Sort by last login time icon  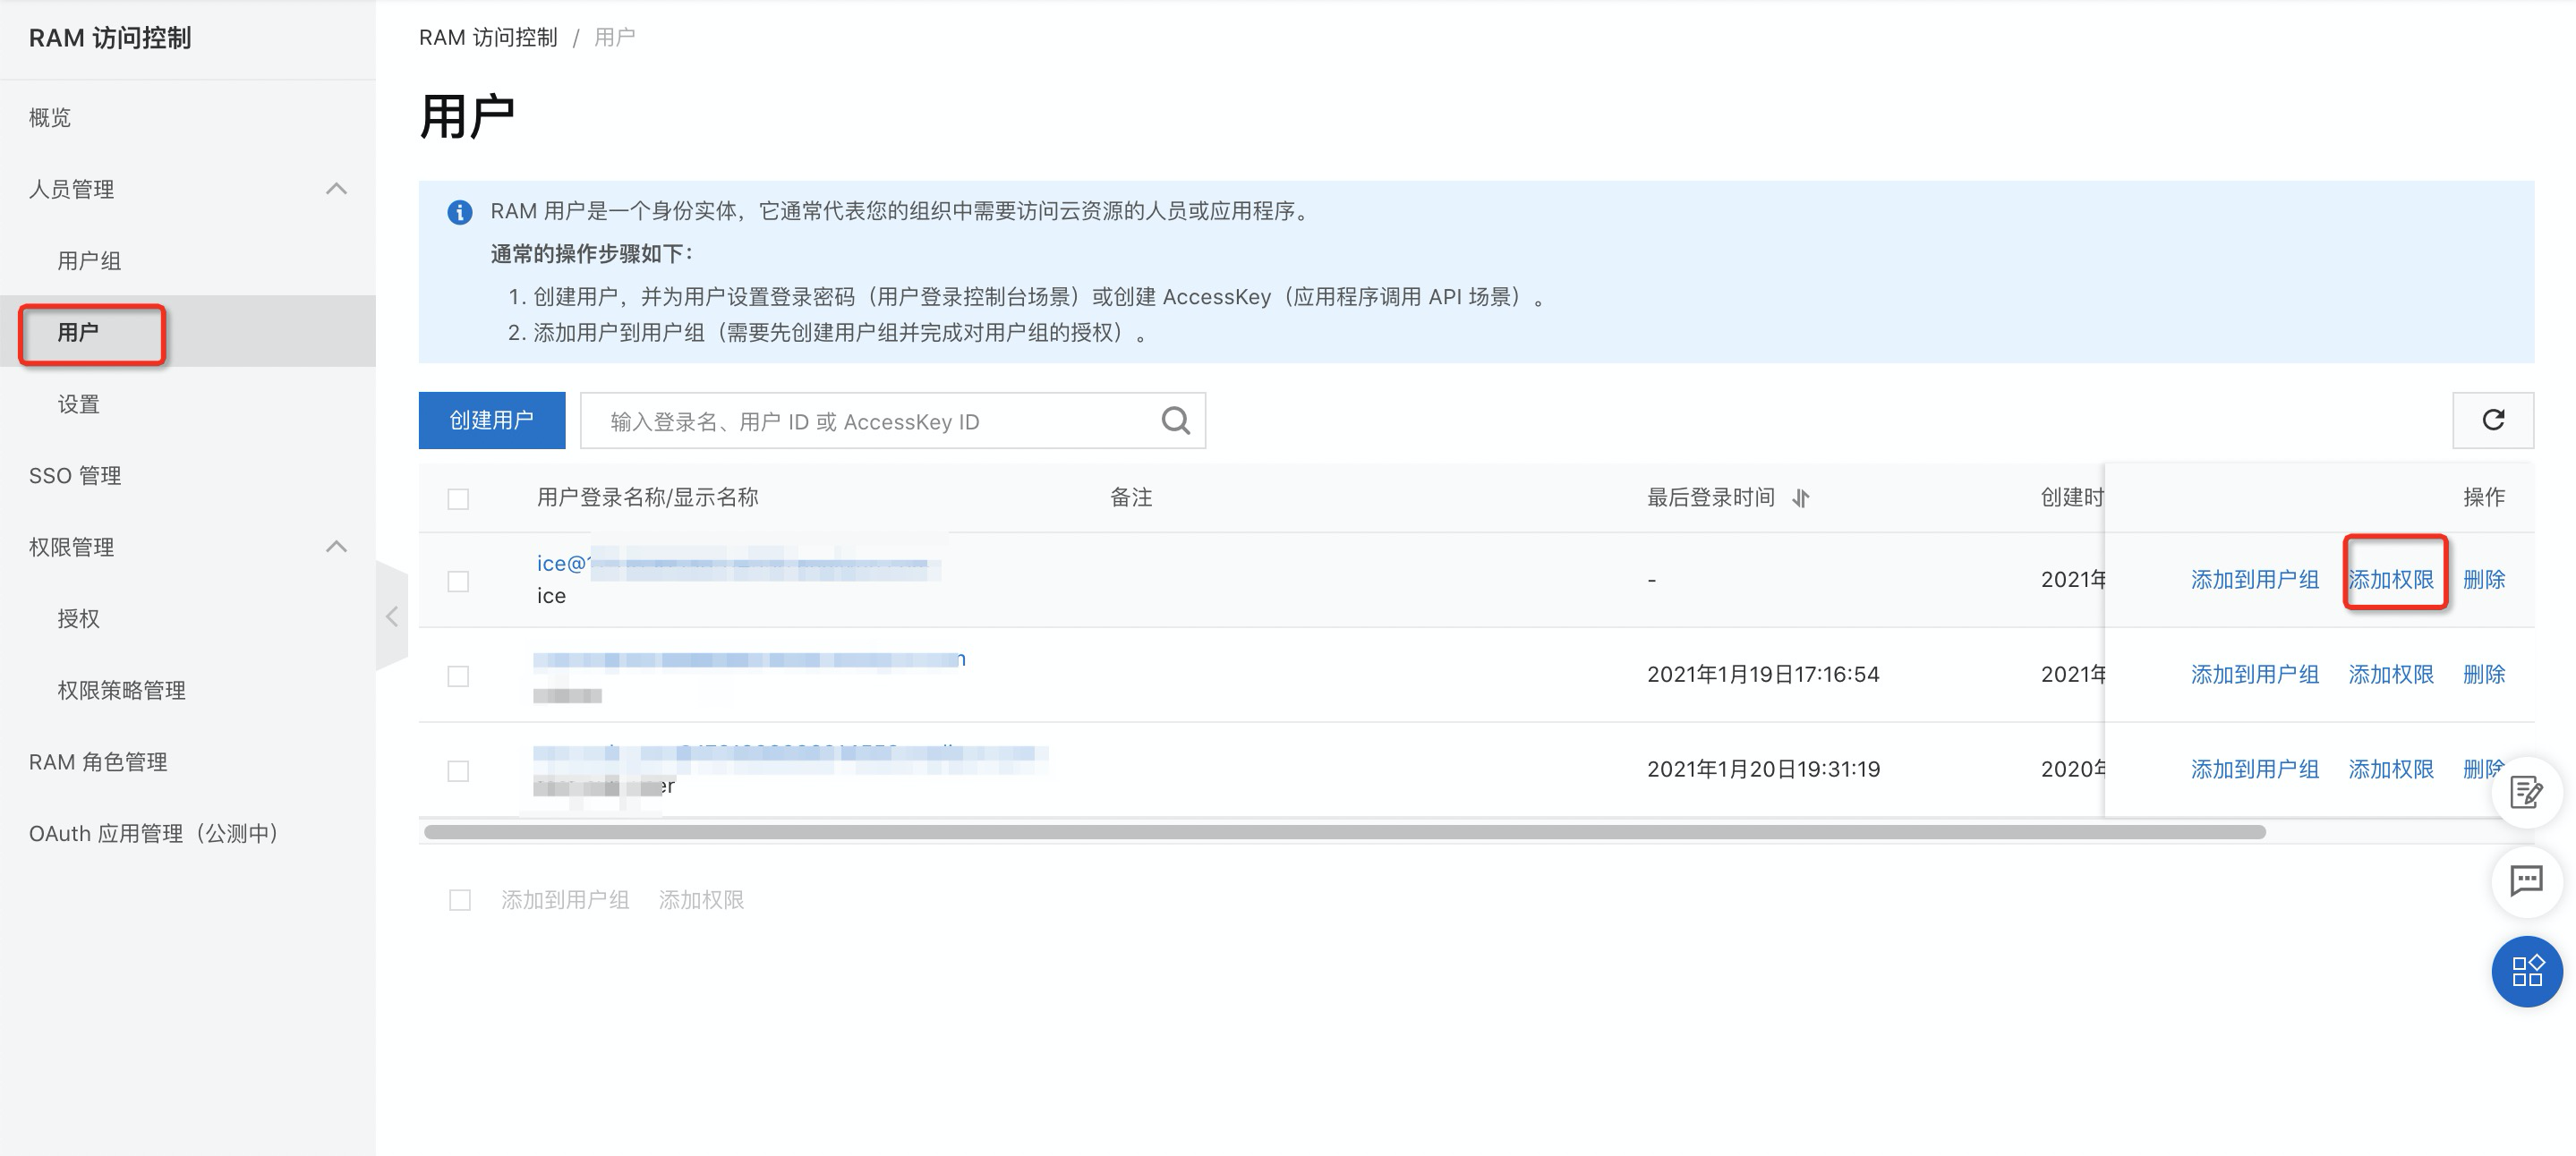[x=1801, y=498]
